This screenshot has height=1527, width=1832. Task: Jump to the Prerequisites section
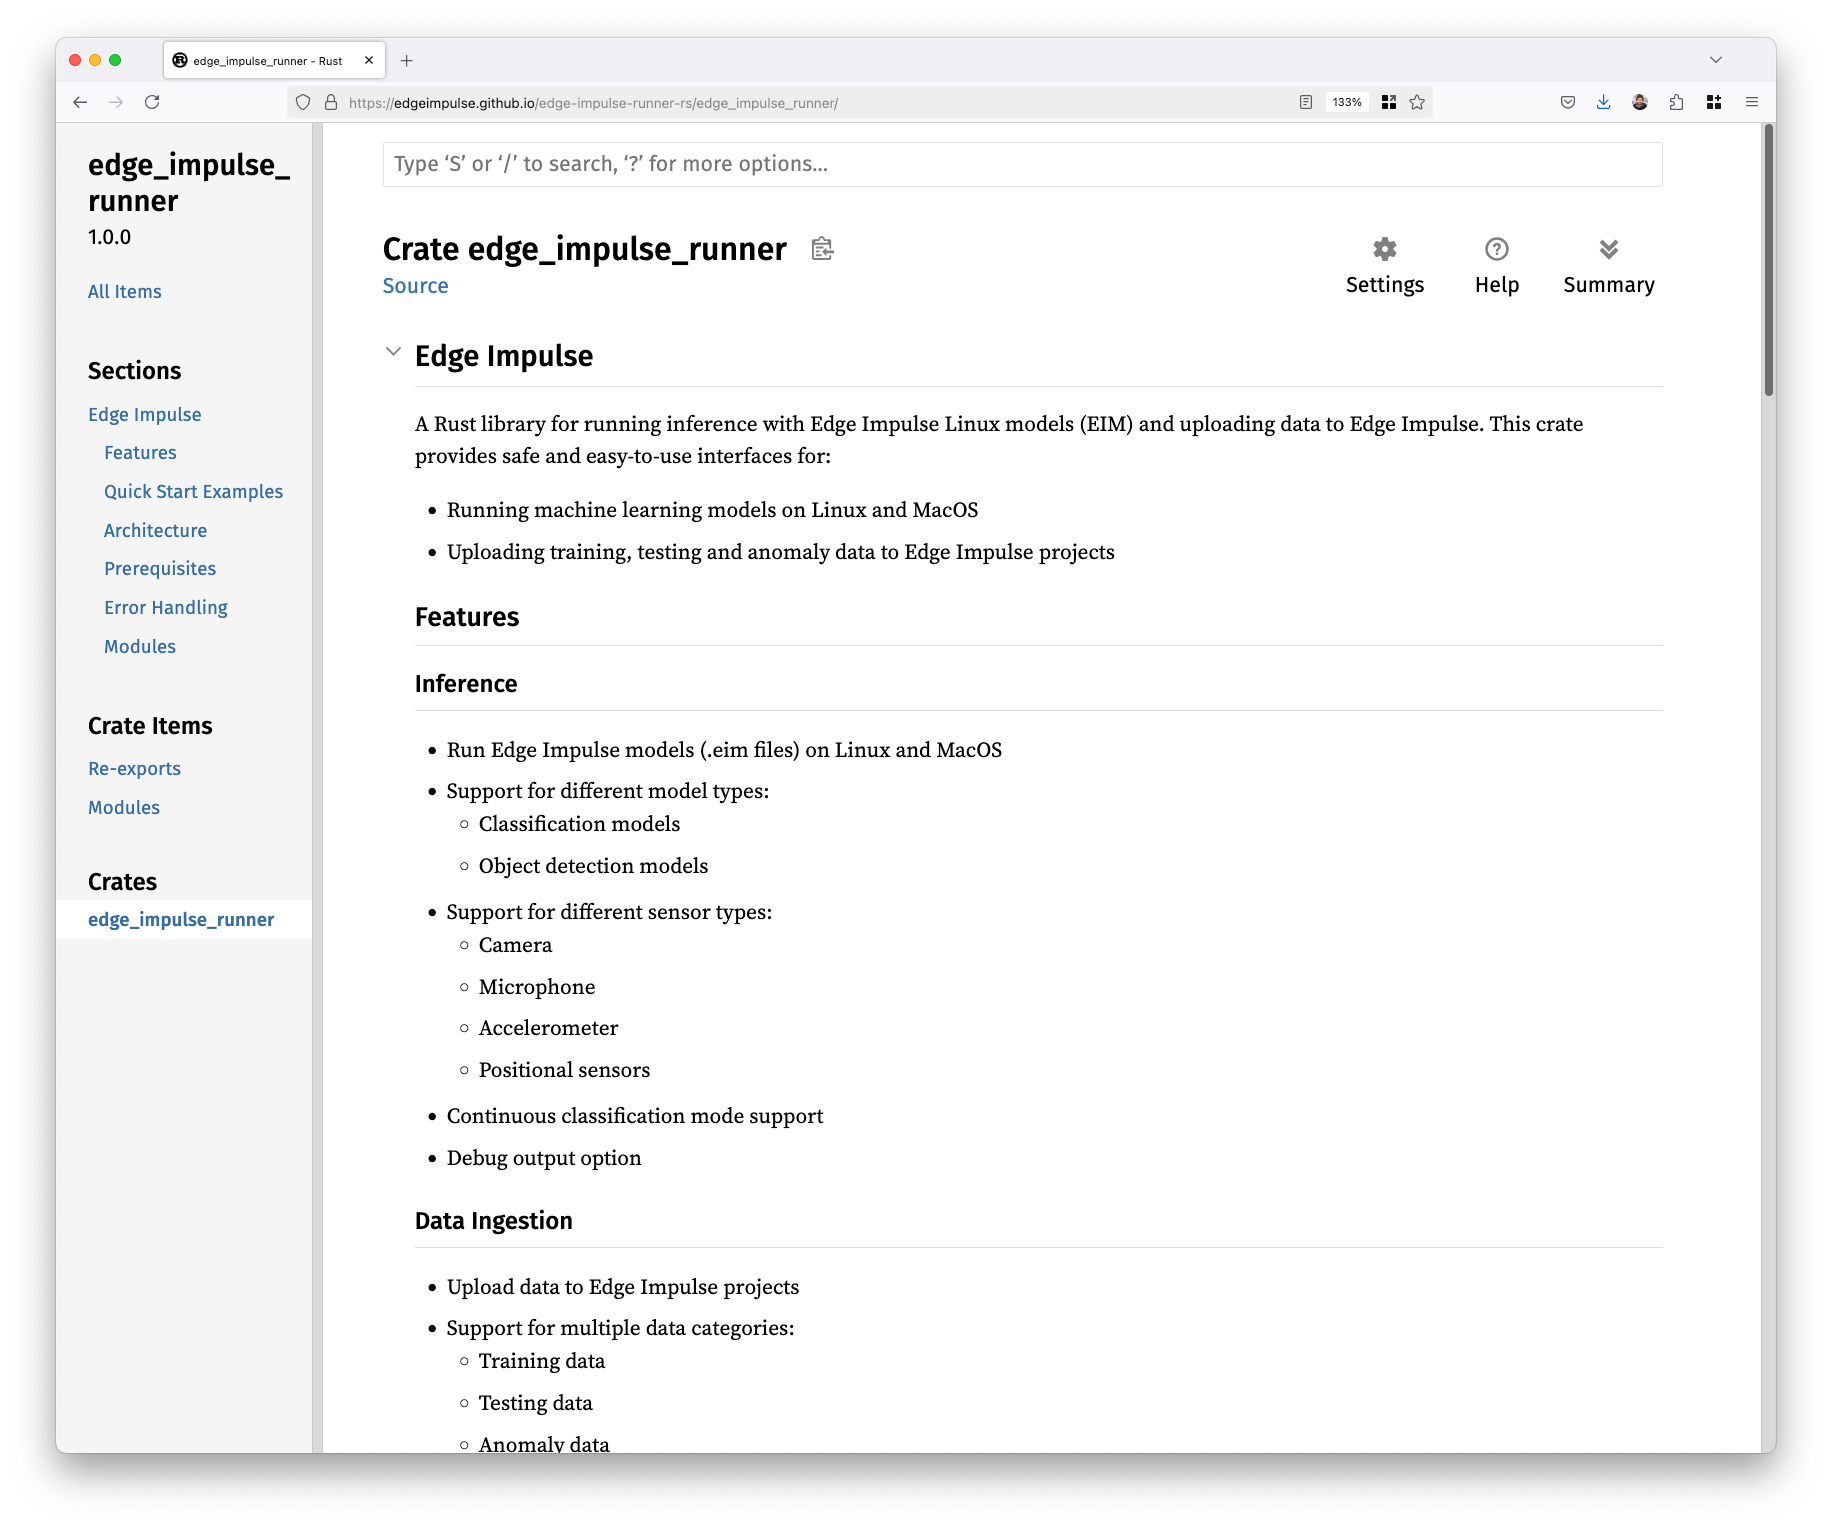tap(160, 569)
